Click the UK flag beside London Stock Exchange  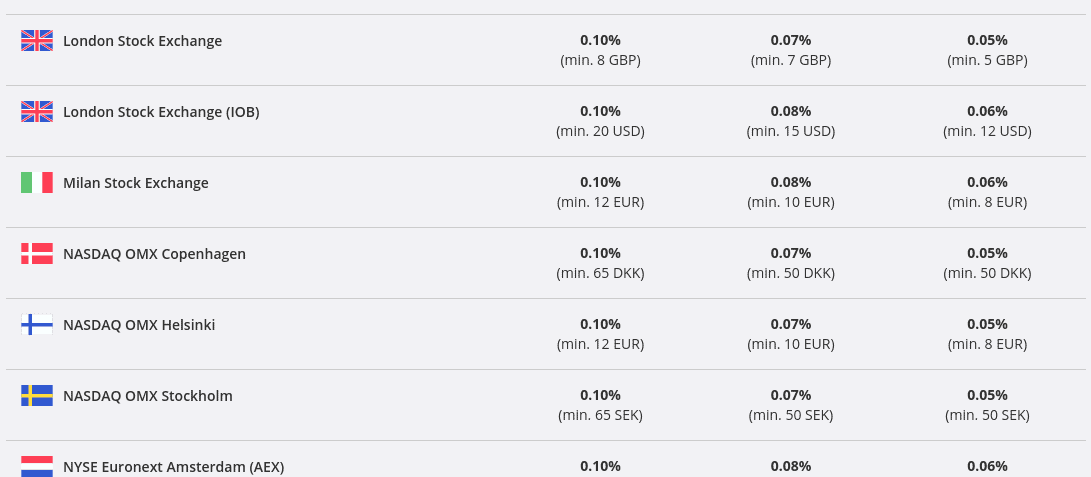coord(37,40)
